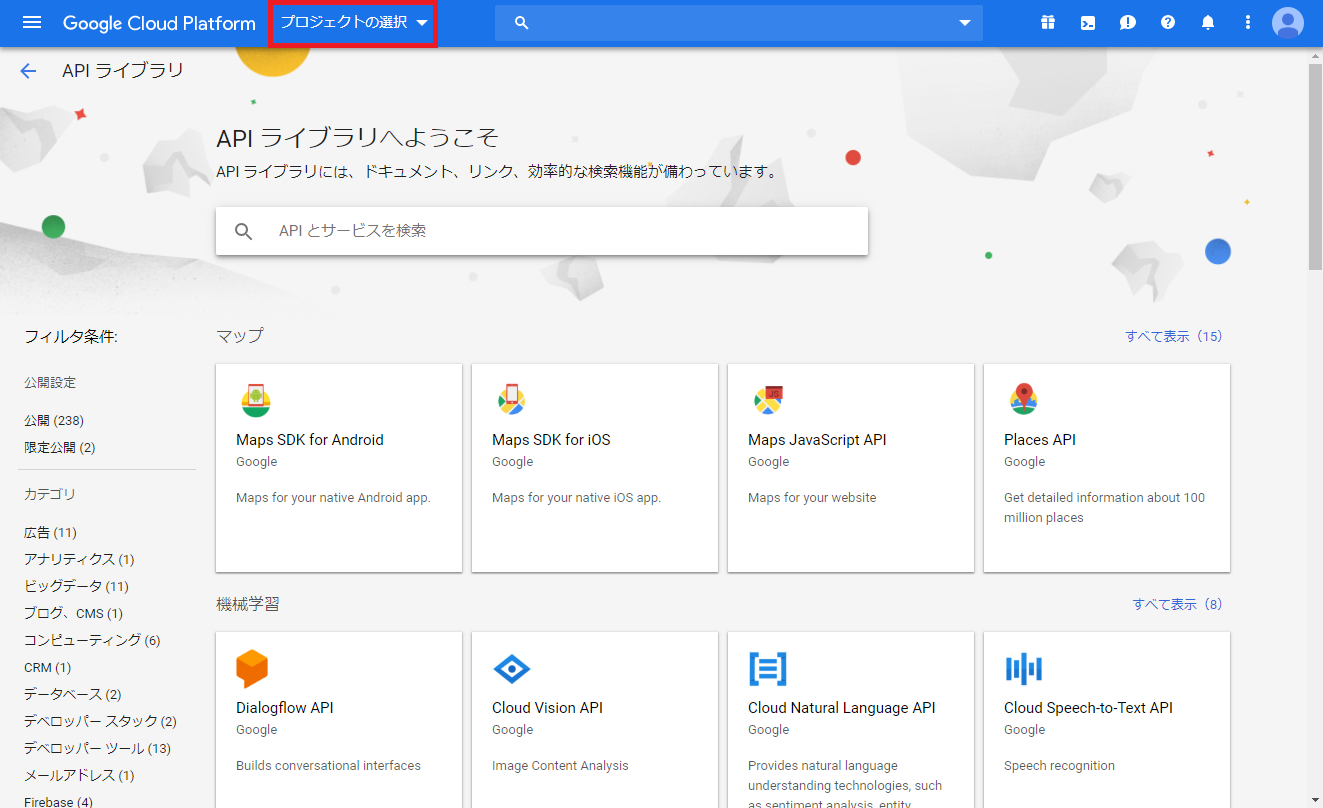Filter by 限定公開 (2)
The width and height of the screenshot is (1323, 808).
pyautogui.click(x=60, y=448)
